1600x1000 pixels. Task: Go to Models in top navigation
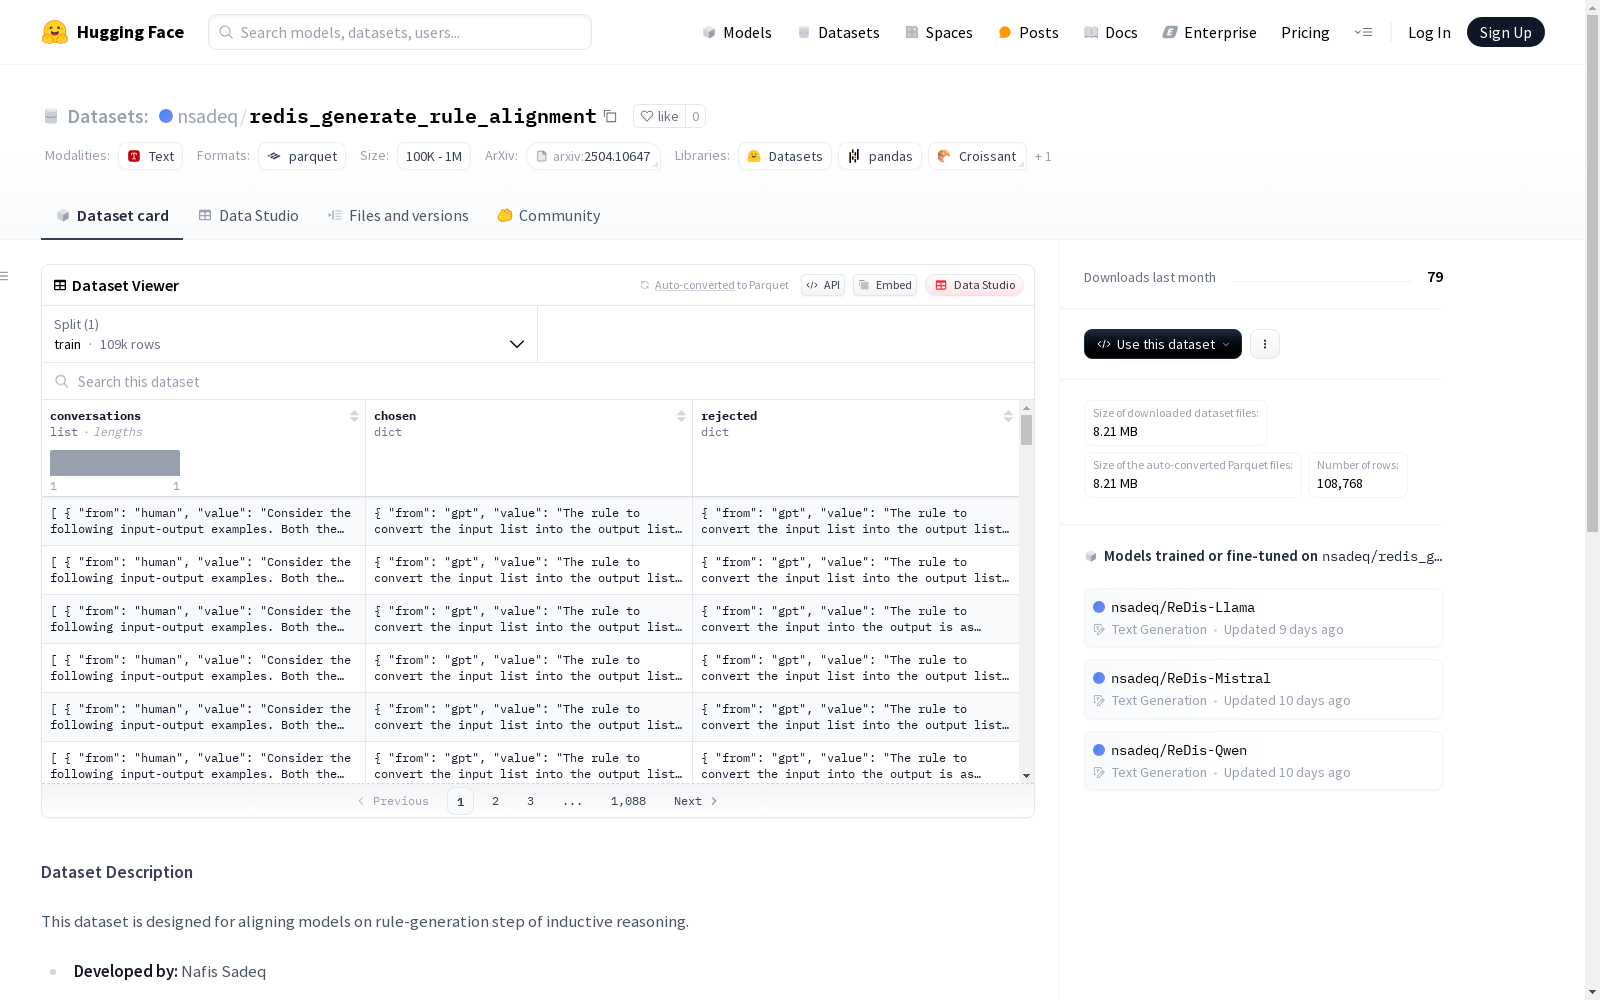737,32
